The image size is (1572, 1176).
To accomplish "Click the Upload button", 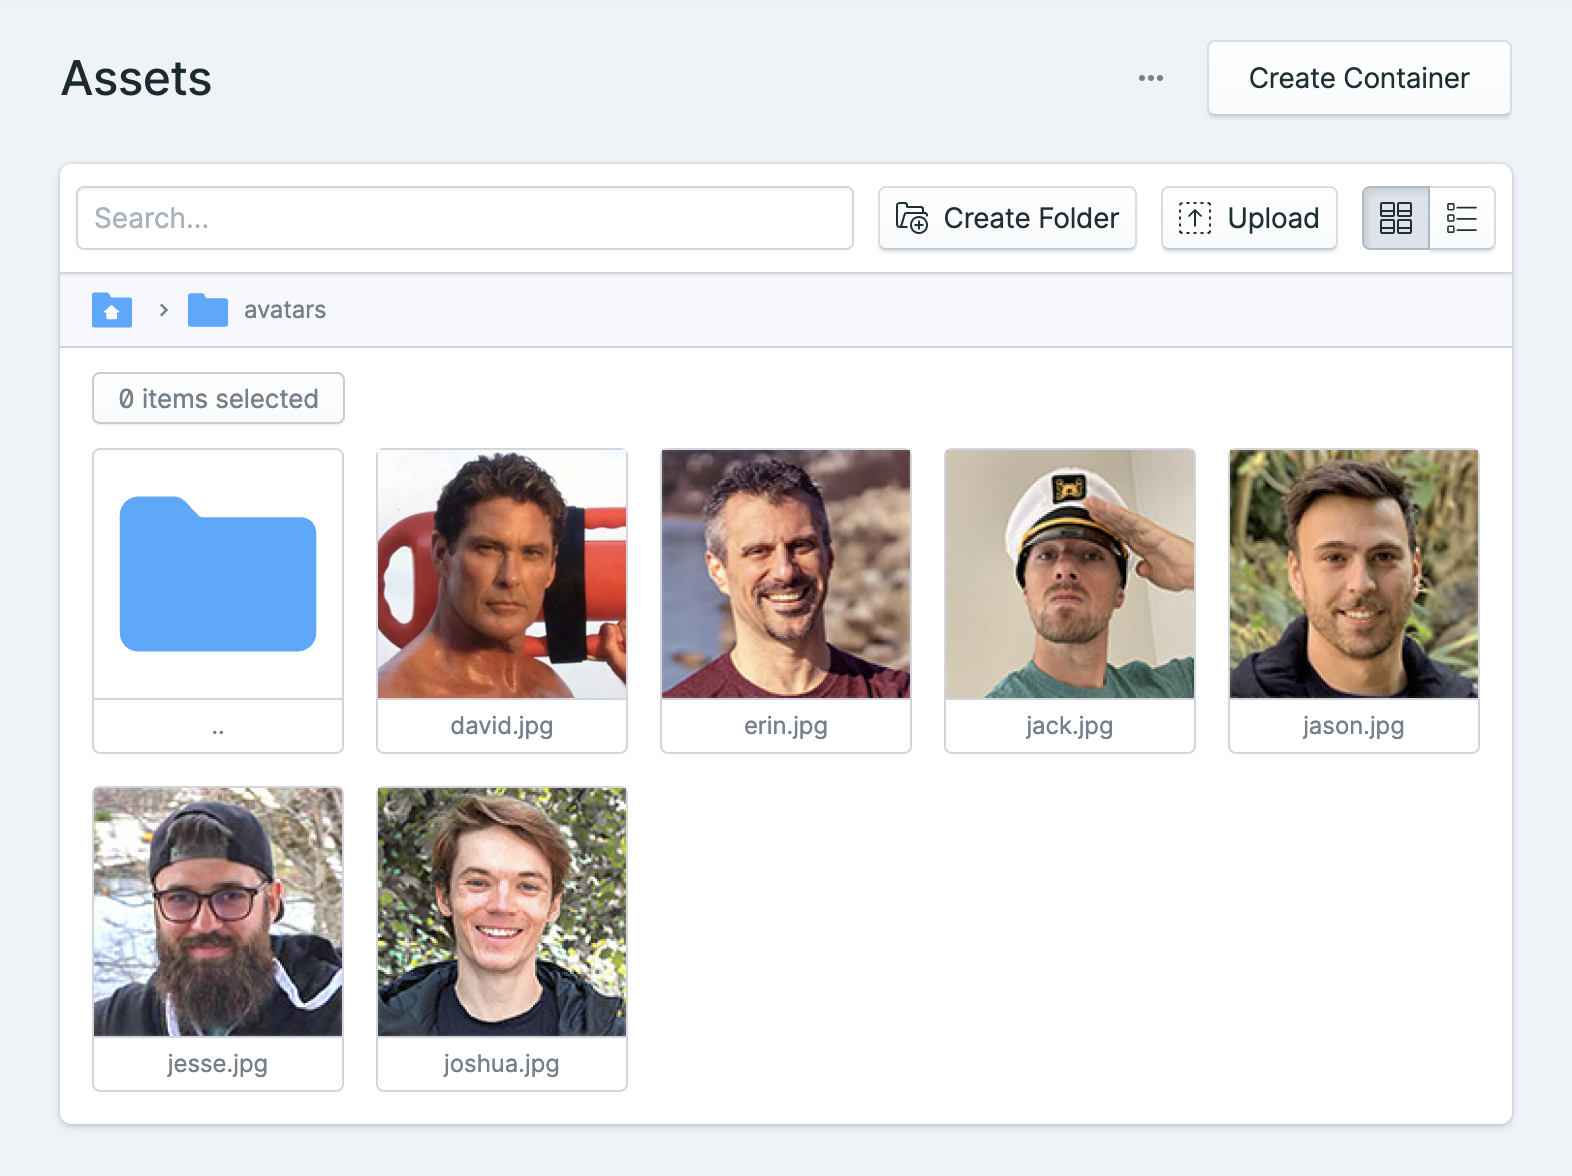I will (1249, 218).
